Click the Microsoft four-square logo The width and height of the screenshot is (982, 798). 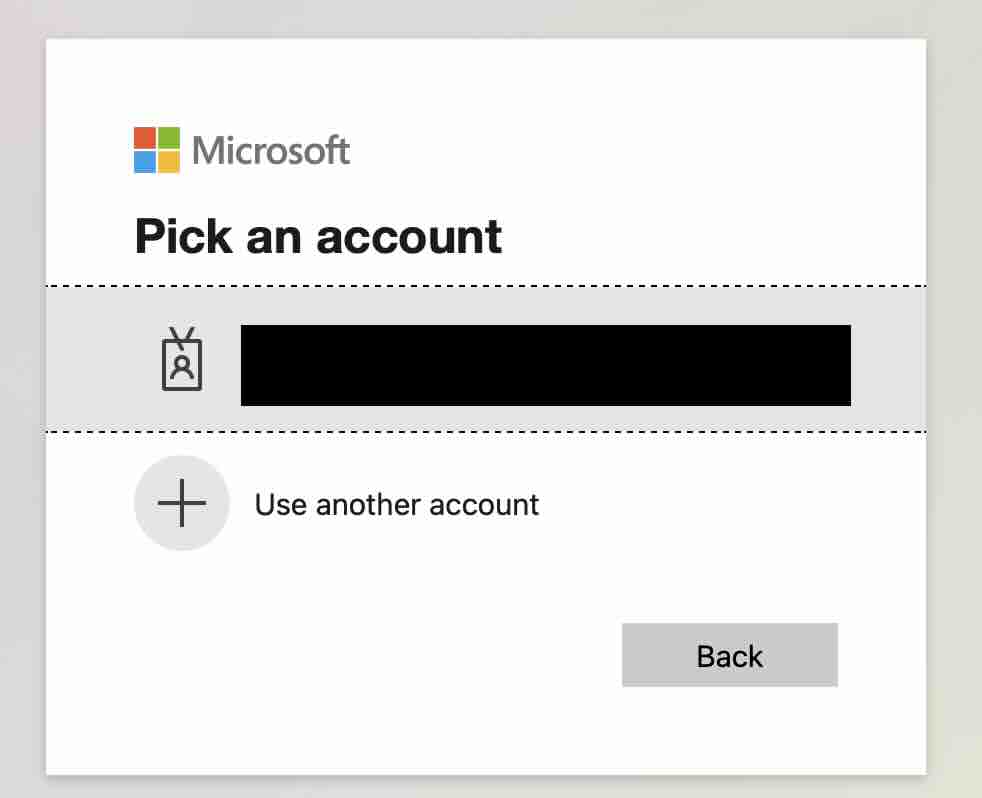(x=155, y=151)
